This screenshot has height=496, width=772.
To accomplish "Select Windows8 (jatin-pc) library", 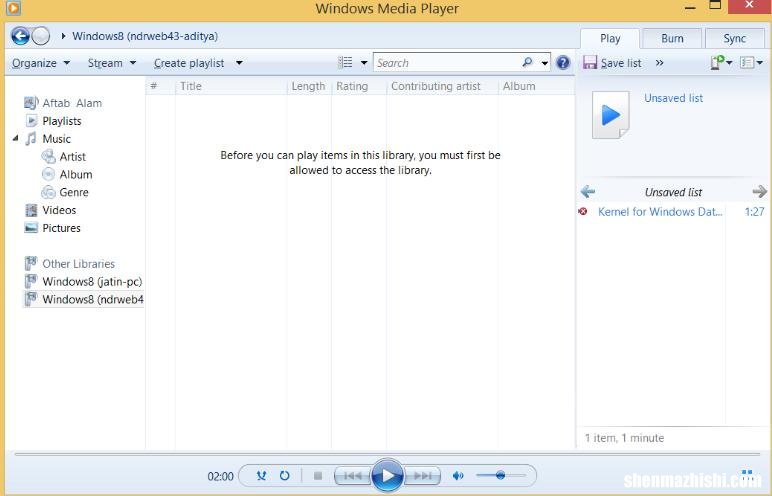I will pos(92,281).
